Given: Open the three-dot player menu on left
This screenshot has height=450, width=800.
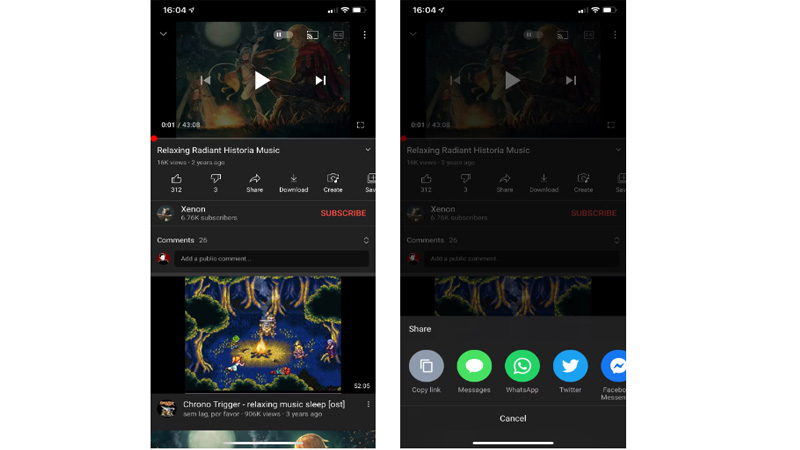Looking at the screenshot, I should pyautogui.click(x=364, y=35).
